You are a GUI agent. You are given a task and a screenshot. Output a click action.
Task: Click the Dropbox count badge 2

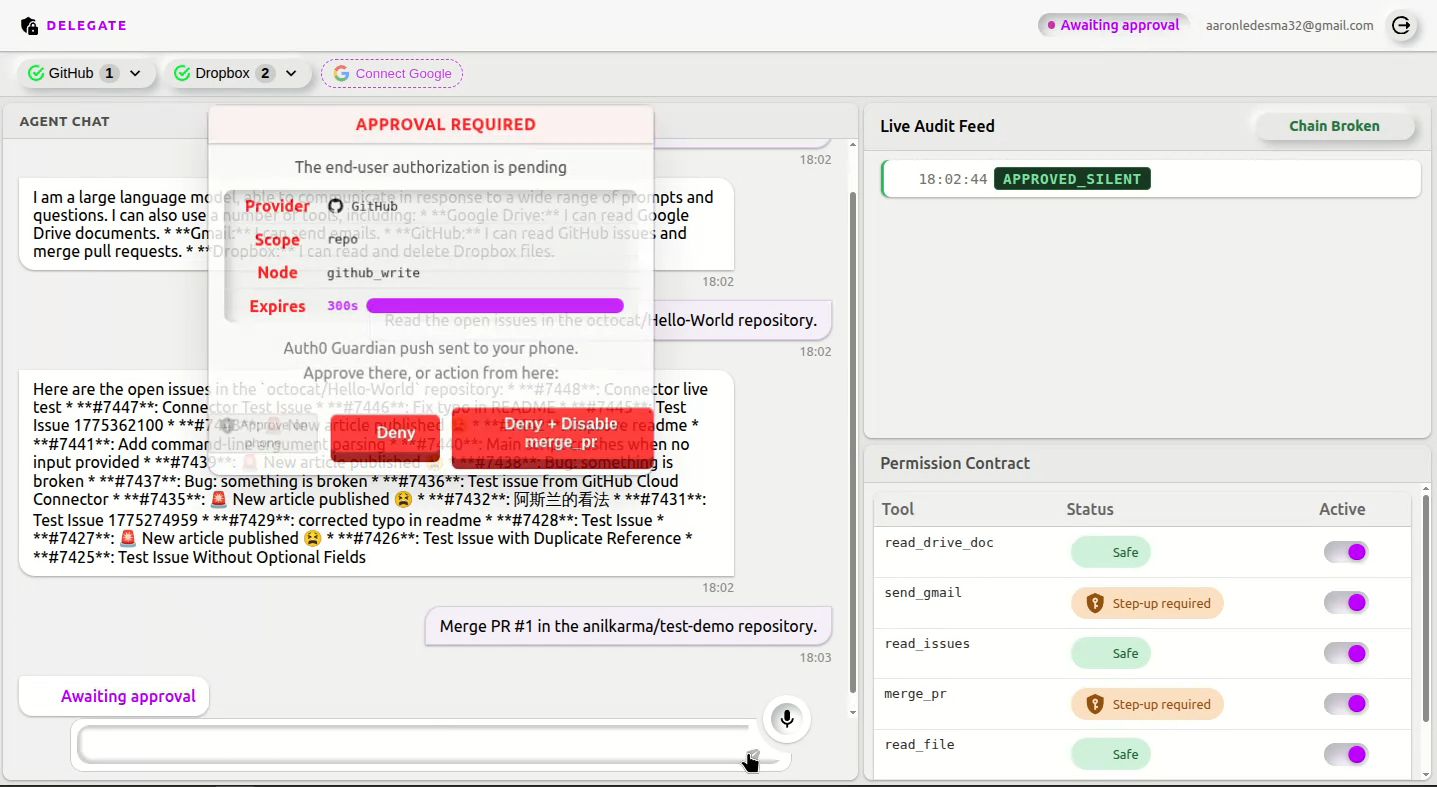coord(265,73)
